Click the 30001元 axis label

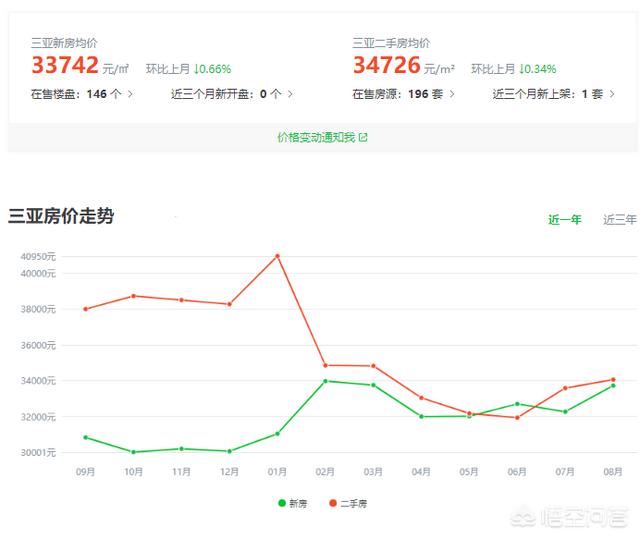38,452
